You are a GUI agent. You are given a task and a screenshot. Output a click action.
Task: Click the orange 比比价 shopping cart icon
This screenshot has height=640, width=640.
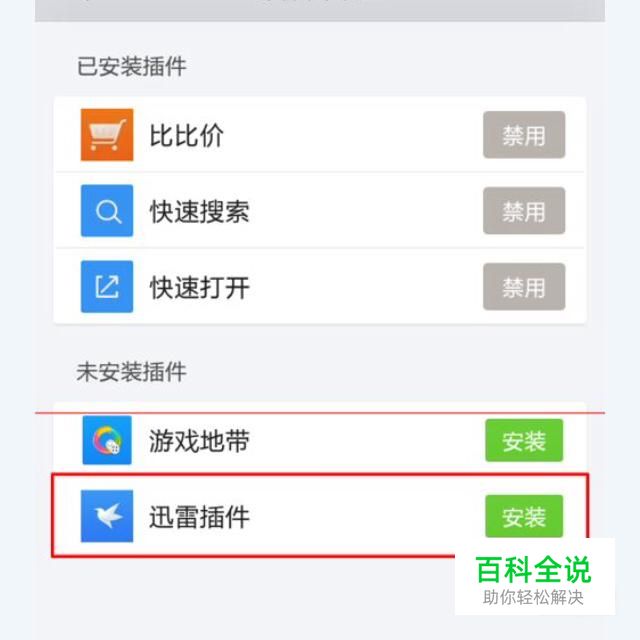[107, 135]
